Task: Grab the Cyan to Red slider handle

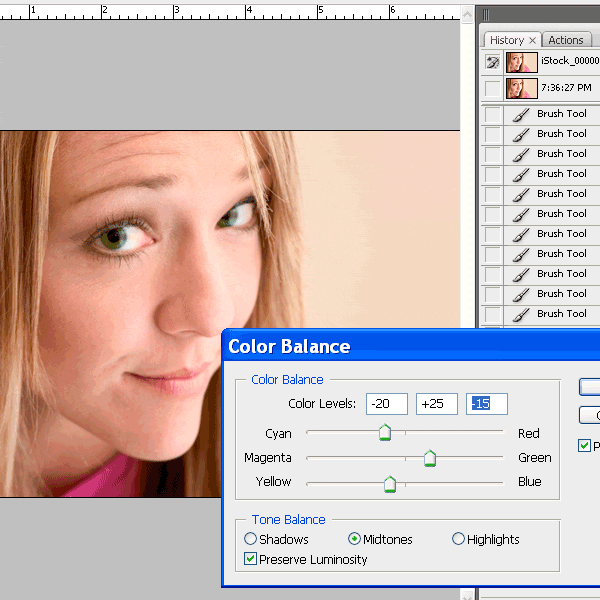Action: pyautogui.click(x=385, y=432)
